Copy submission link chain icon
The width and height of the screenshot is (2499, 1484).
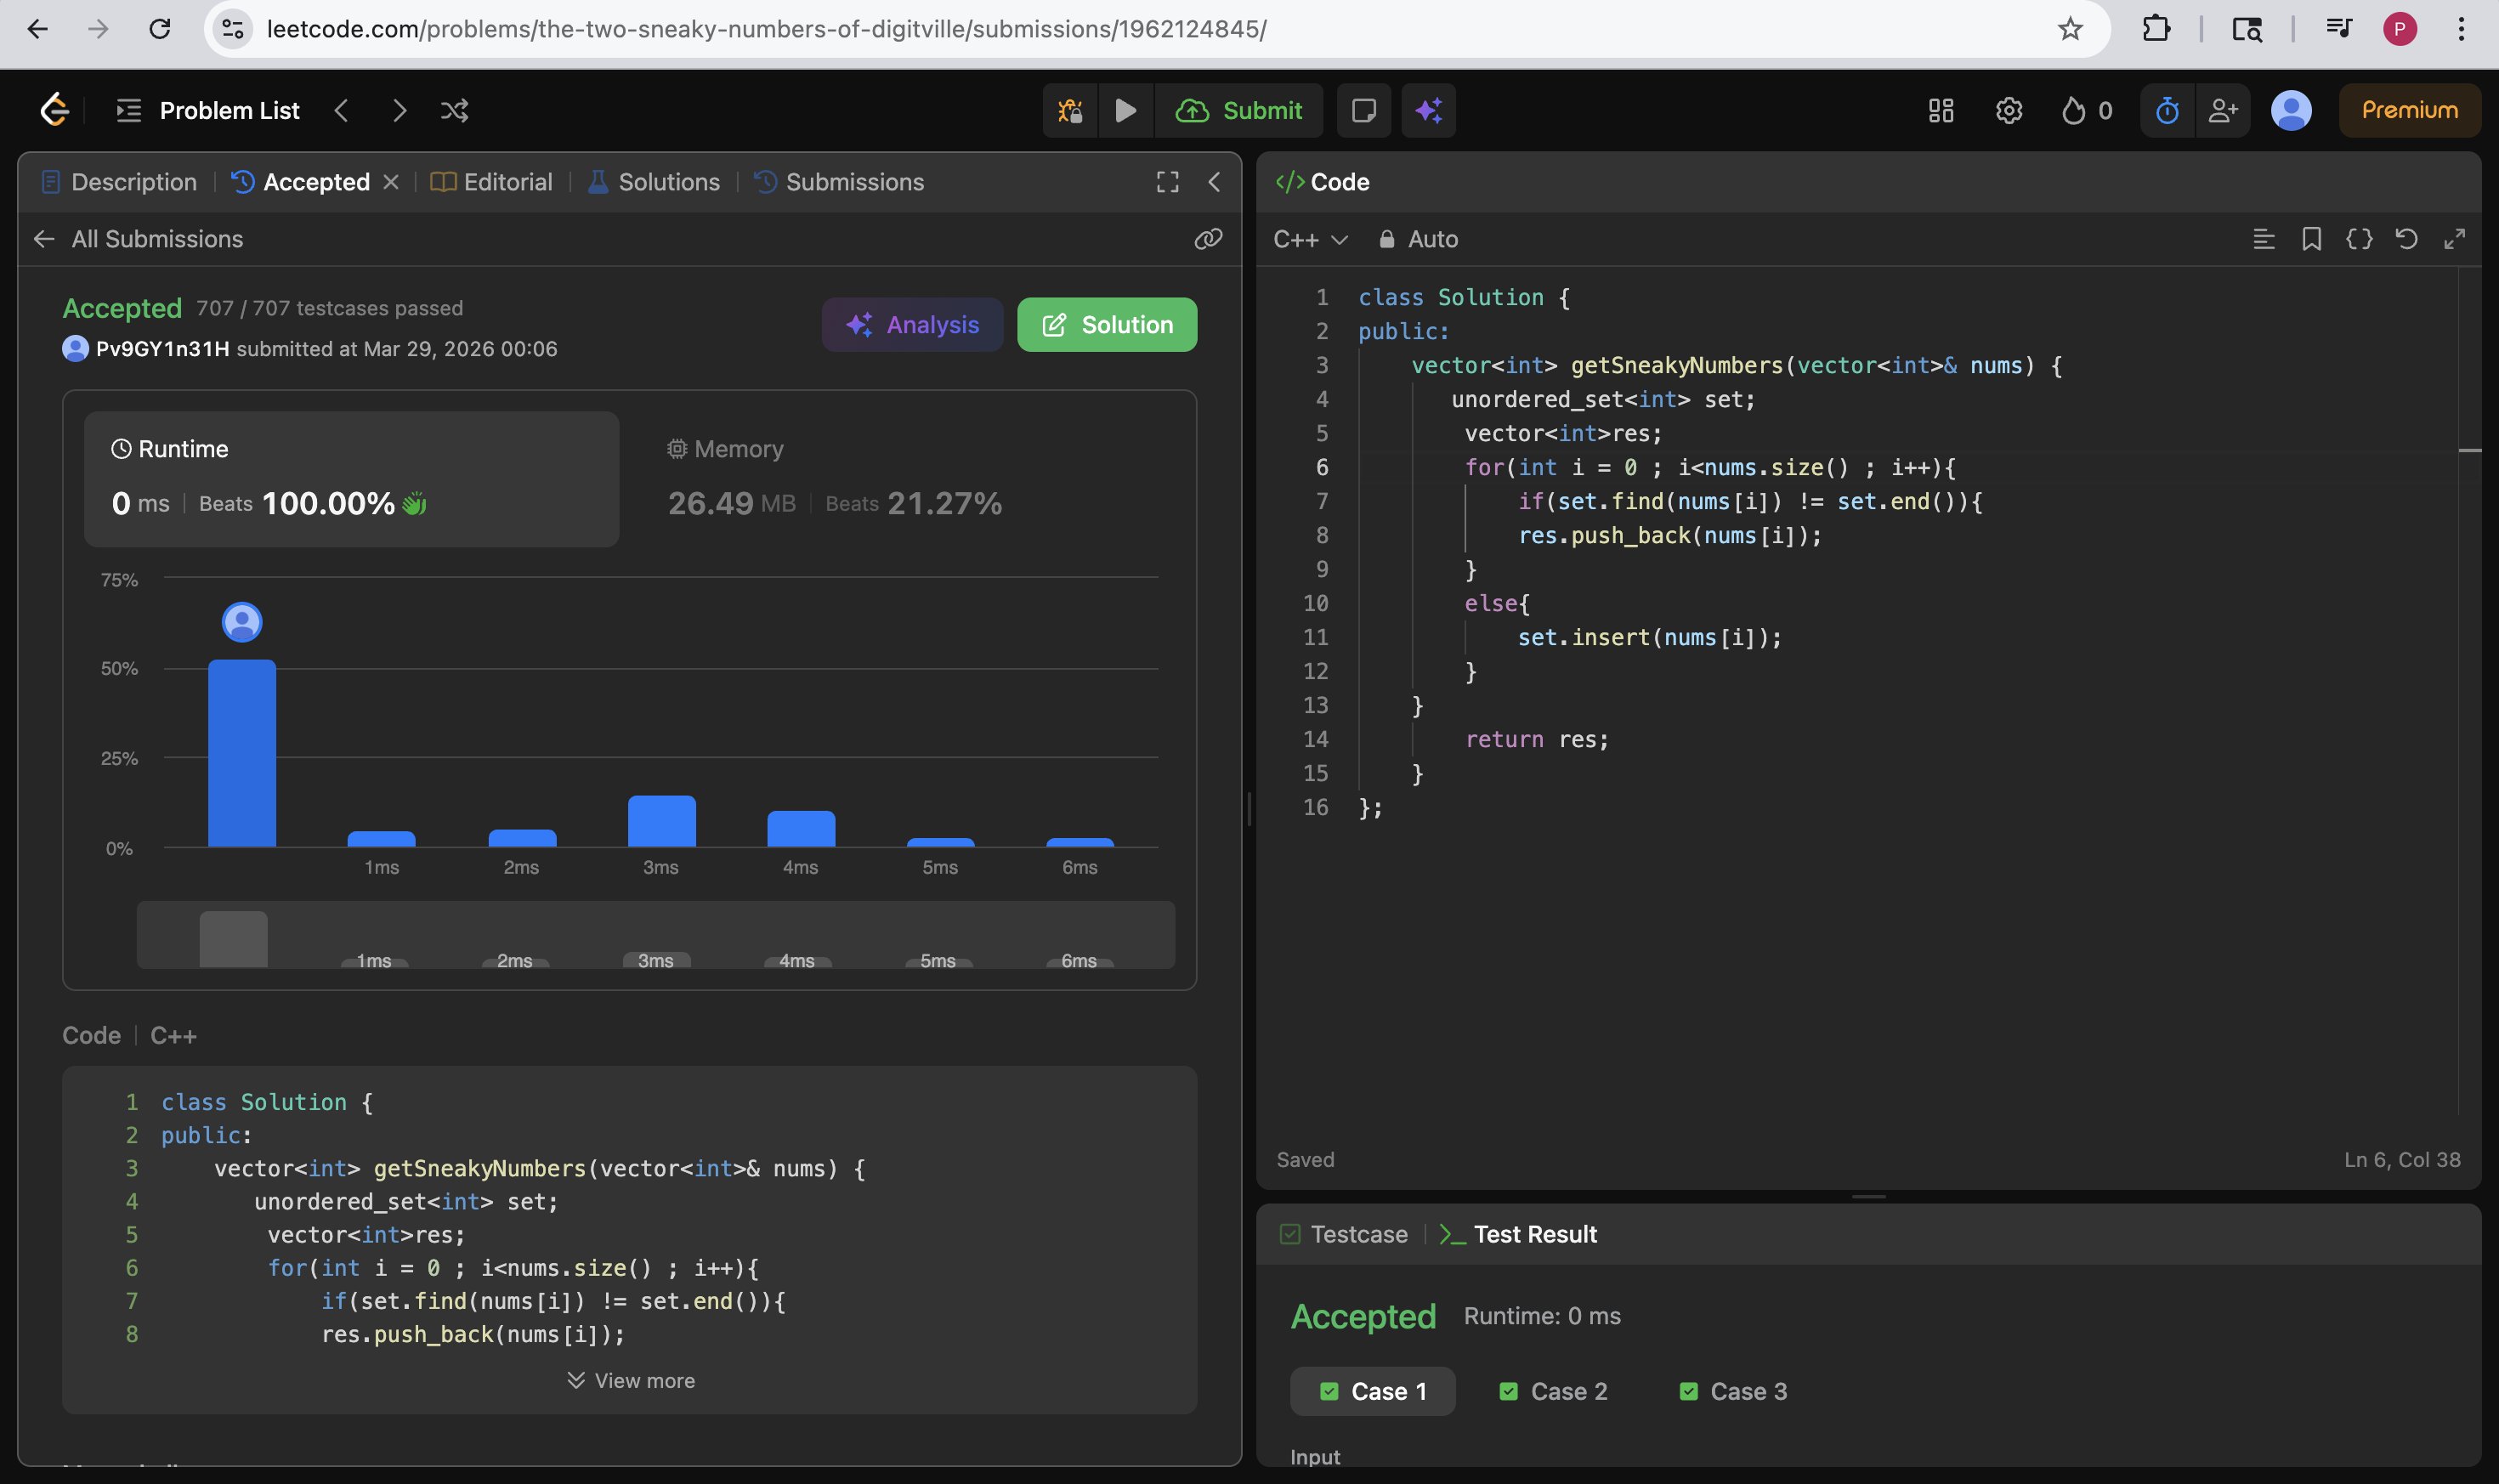[1208, 239]
